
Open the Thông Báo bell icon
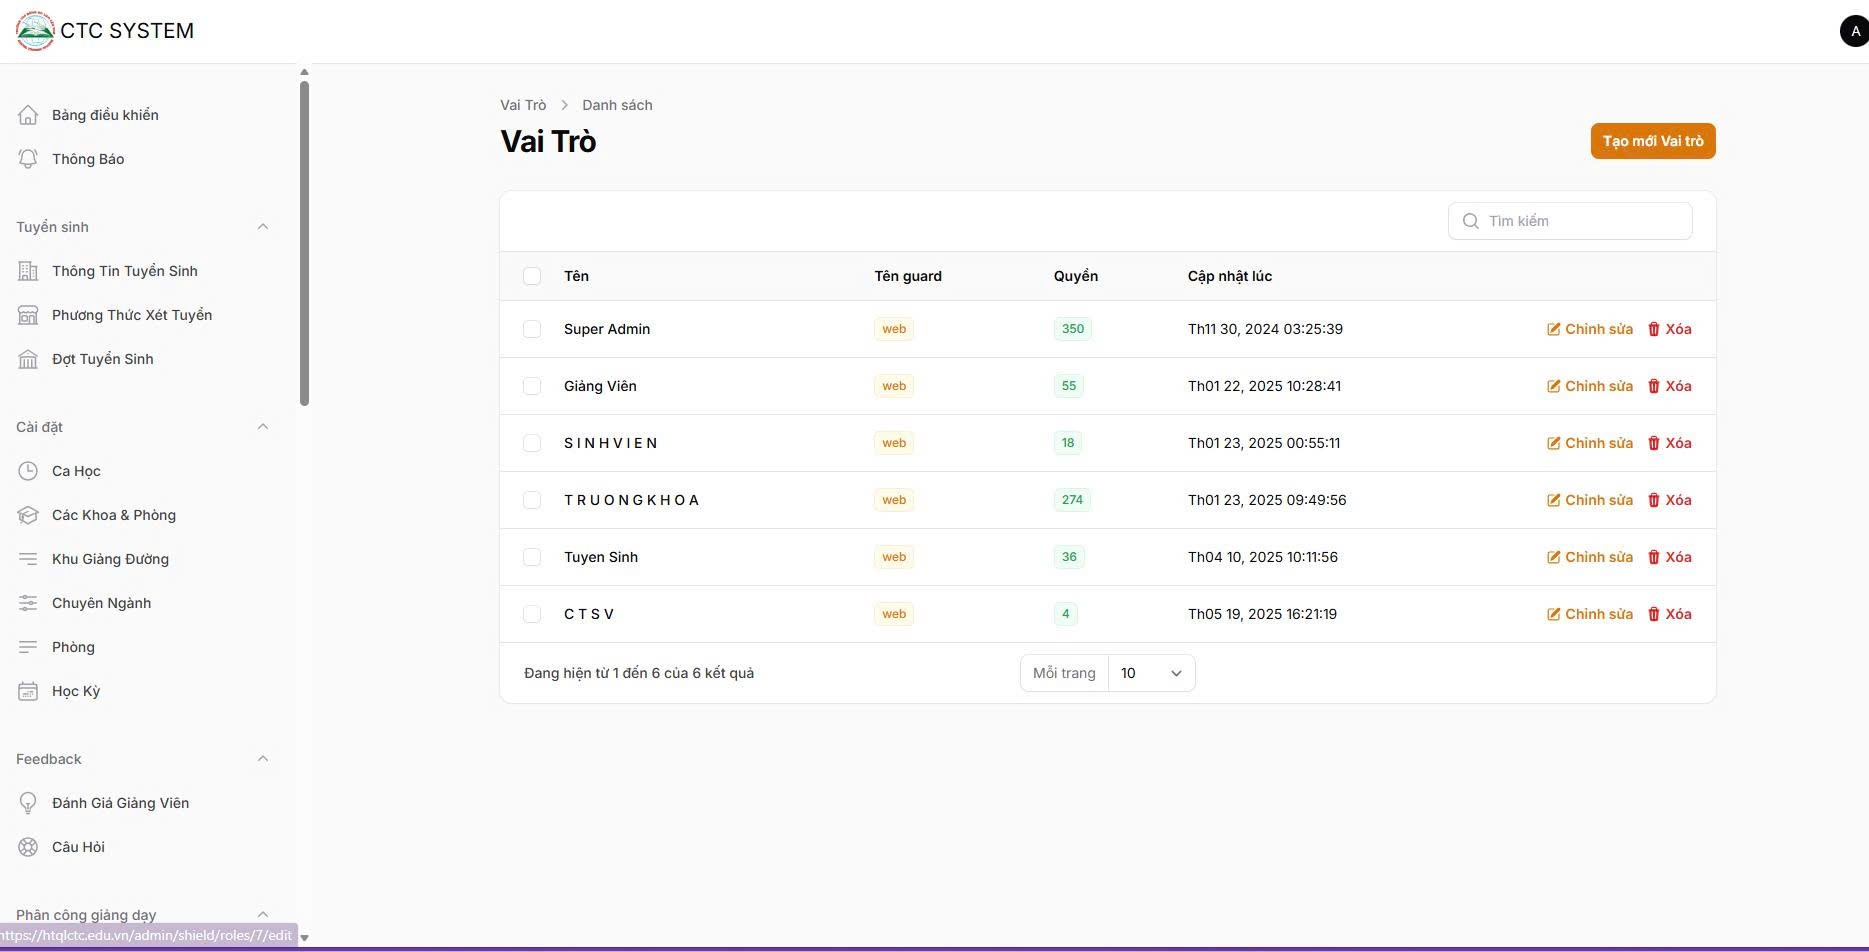pyautogui.click(x=28, y=159)
